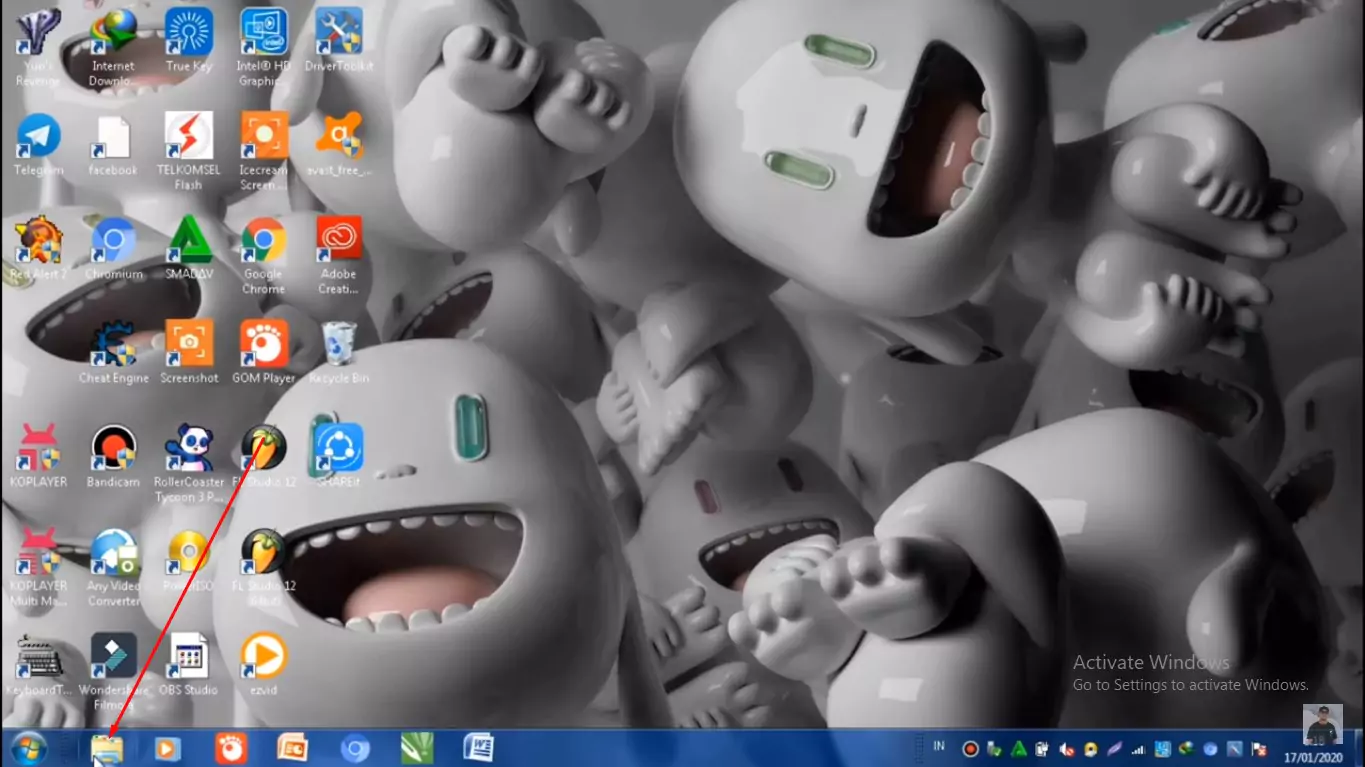Select the Cheat Engine desktop shortcut

(x=113, y=354)
